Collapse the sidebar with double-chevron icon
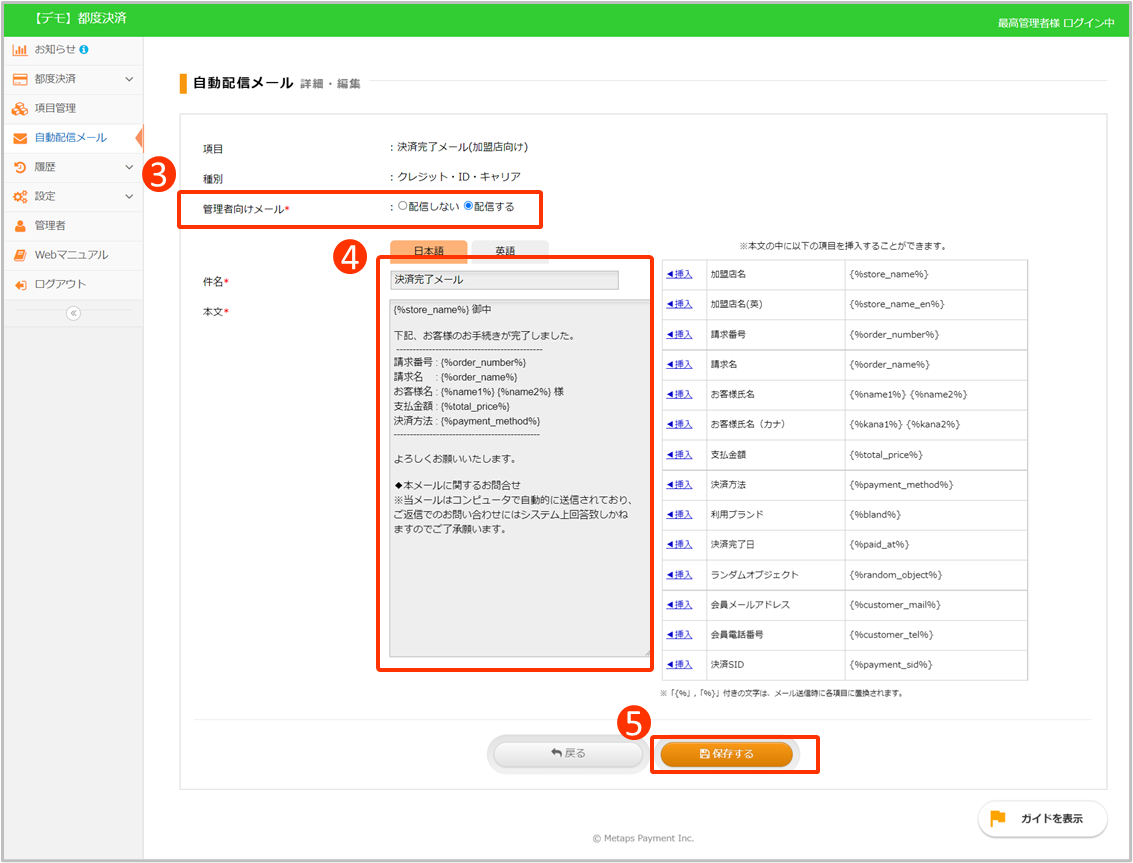 pyautogui.click(x=72, y=313)
